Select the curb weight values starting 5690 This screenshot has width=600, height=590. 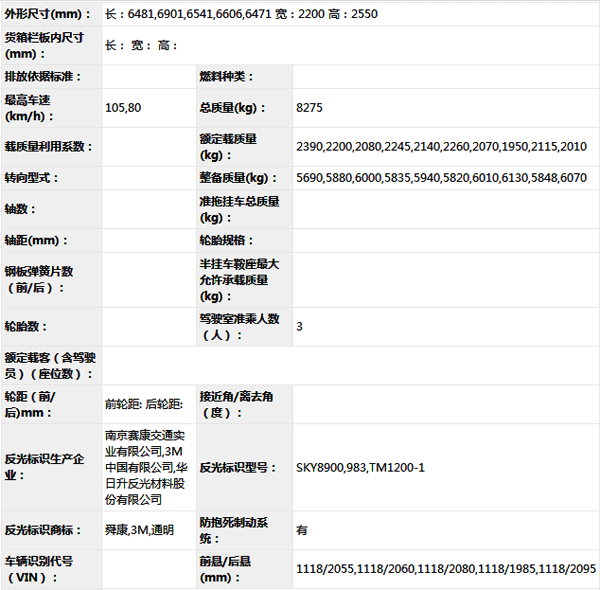[441, 178]
